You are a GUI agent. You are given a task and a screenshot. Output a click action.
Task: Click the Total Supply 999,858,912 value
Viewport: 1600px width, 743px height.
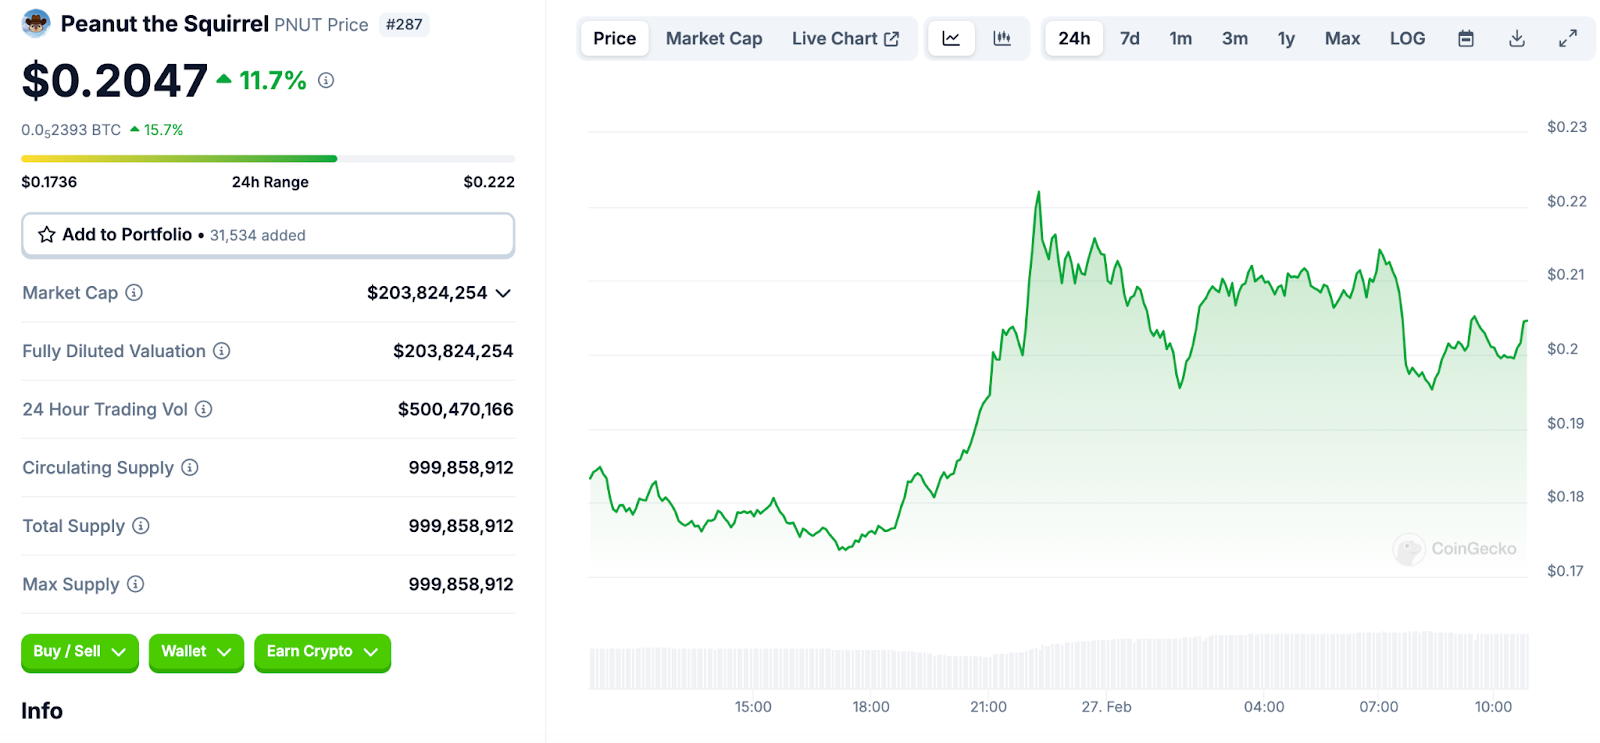pos(461,526)
